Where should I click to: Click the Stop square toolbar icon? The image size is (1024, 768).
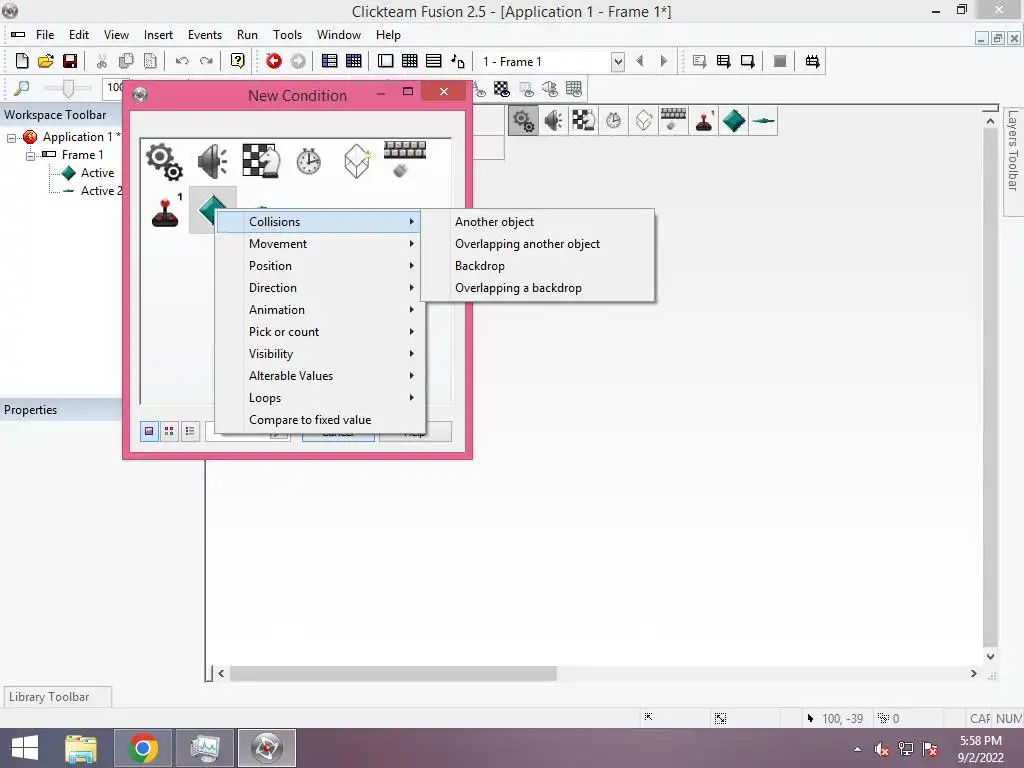pos(780,61)
